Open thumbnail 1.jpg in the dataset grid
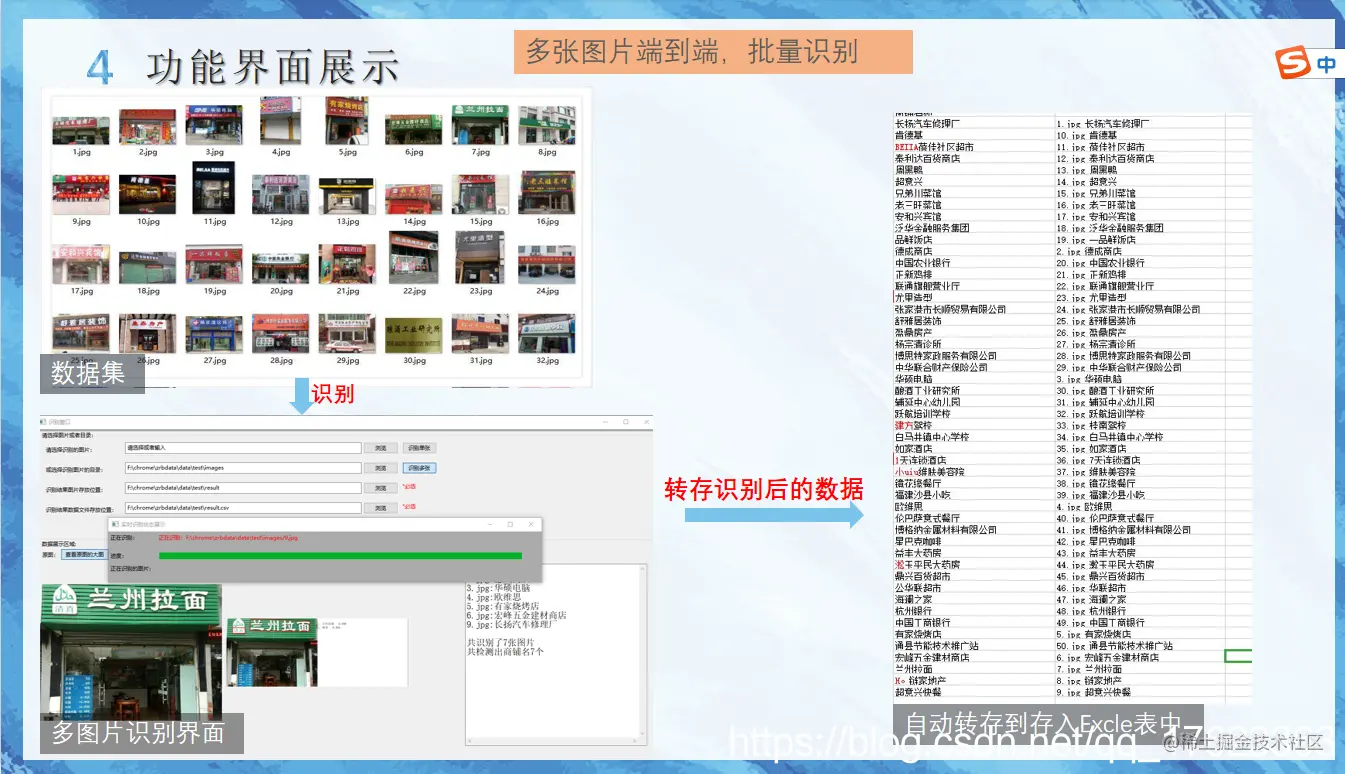1345x774 pixels. [x=80, y=125]
